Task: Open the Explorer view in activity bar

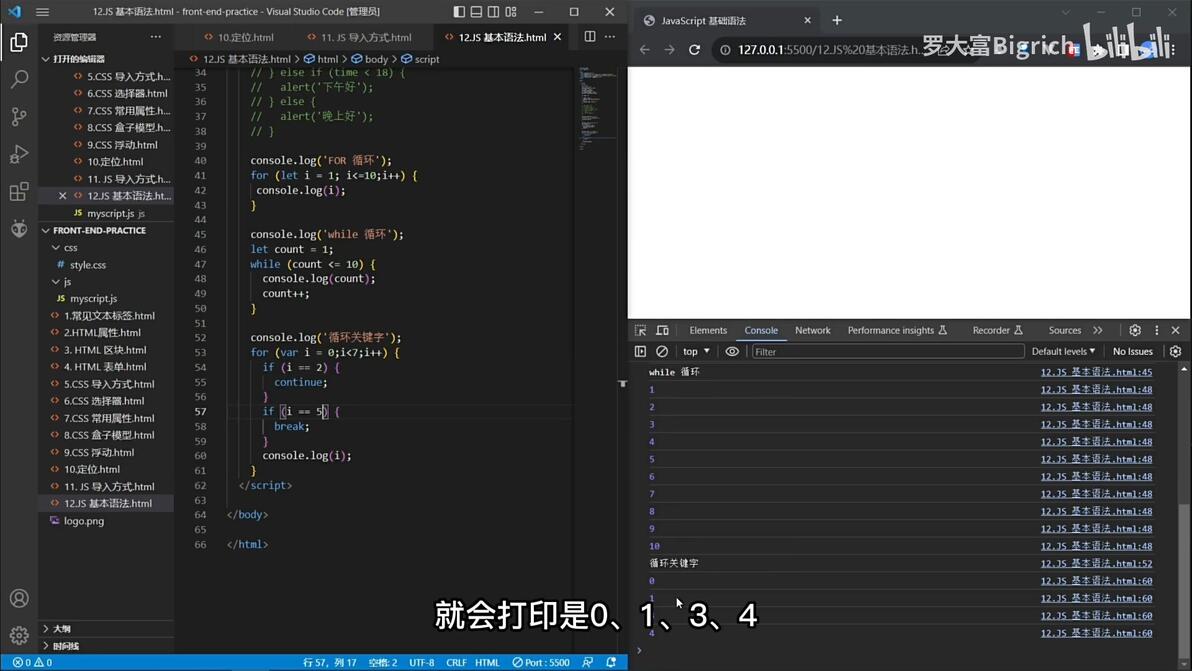Action: click(19, 42)
